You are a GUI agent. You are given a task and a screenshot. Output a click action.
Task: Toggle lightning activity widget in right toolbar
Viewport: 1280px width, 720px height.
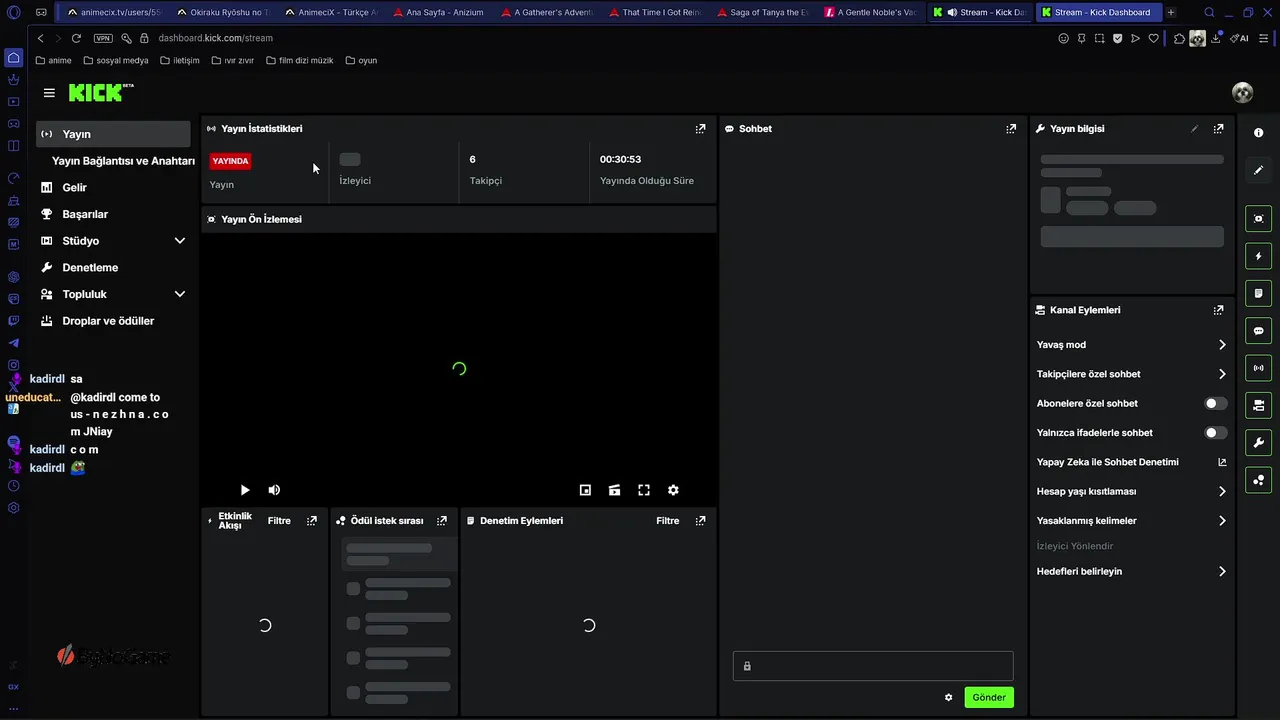(x=1258, y=256)
